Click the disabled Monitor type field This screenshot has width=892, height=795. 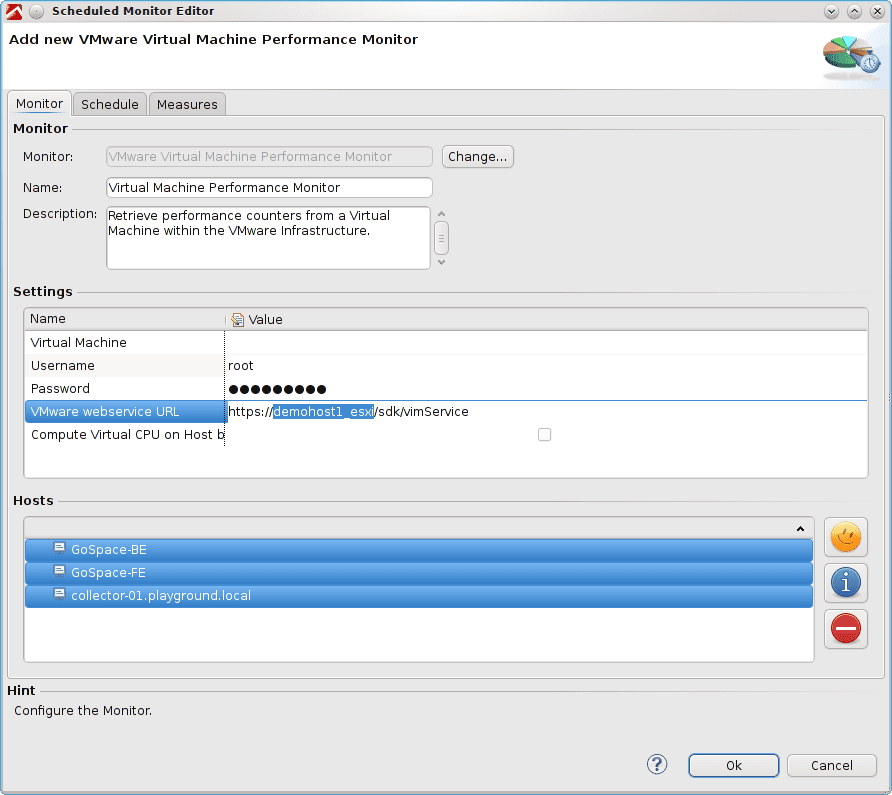(x=269, y=156)
